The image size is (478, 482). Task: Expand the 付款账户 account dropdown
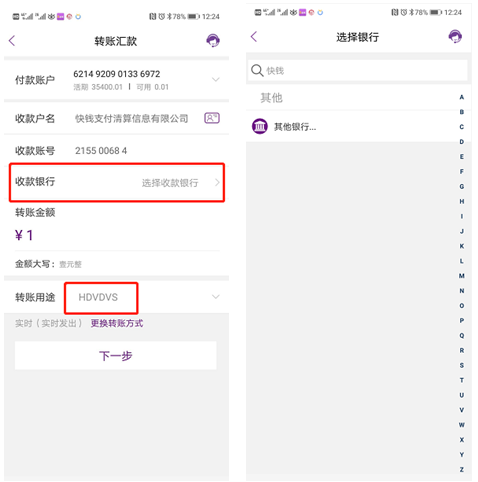point(216,79)
